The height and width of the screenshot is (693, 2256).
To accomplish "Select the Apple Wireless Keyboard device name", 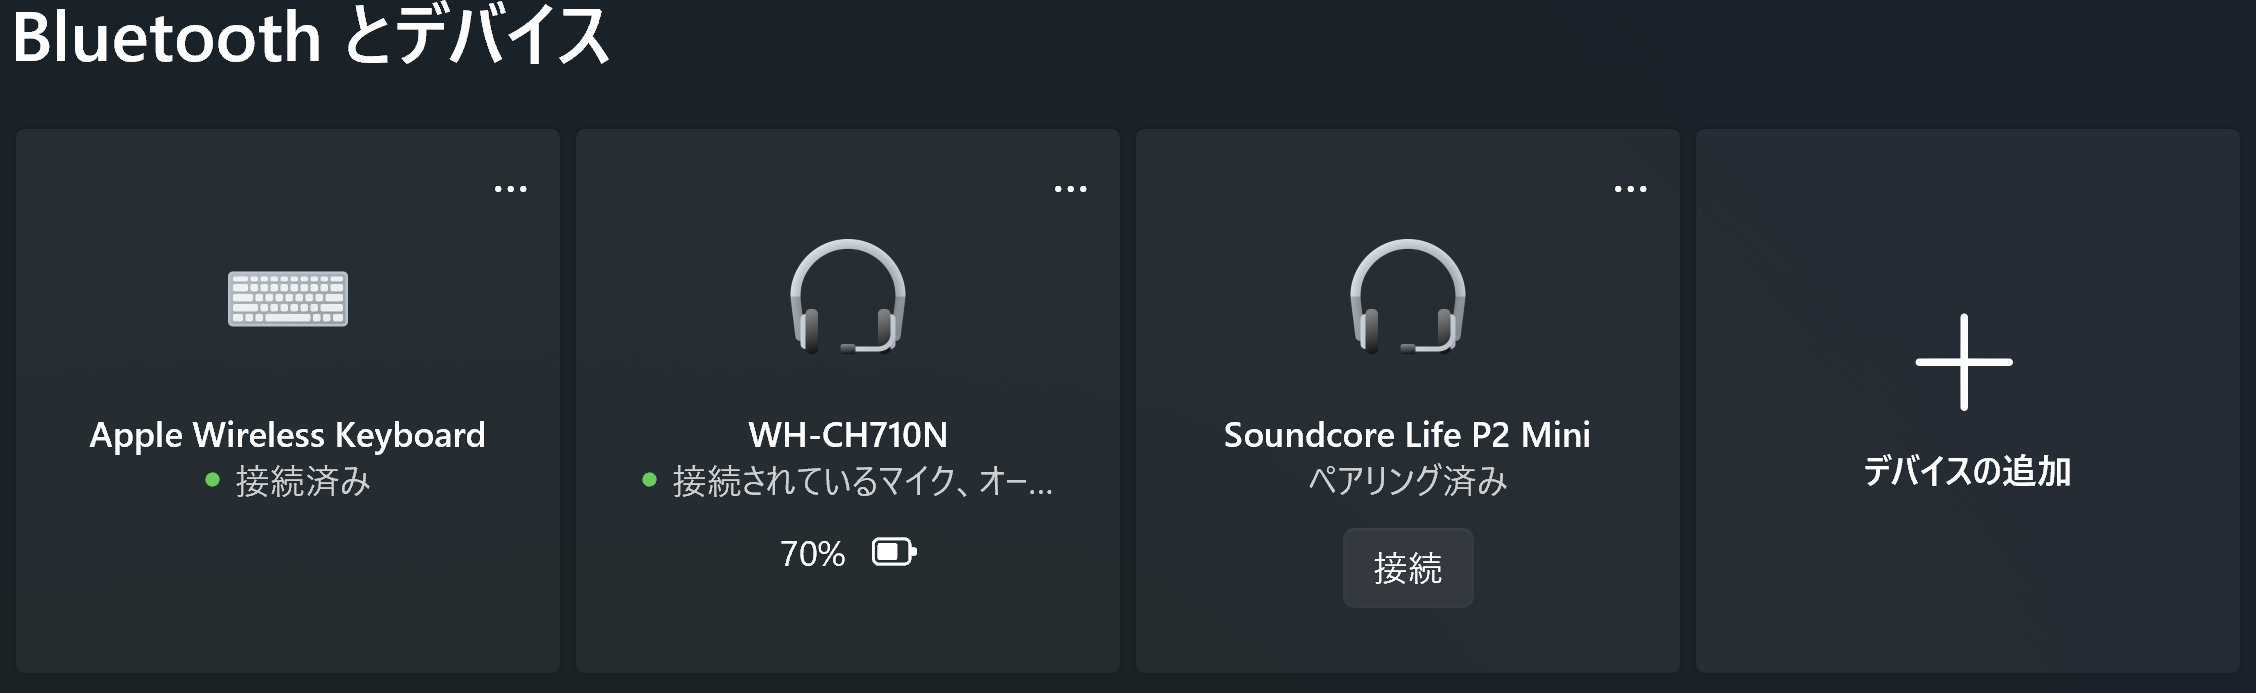I will (x=288, y=435).
